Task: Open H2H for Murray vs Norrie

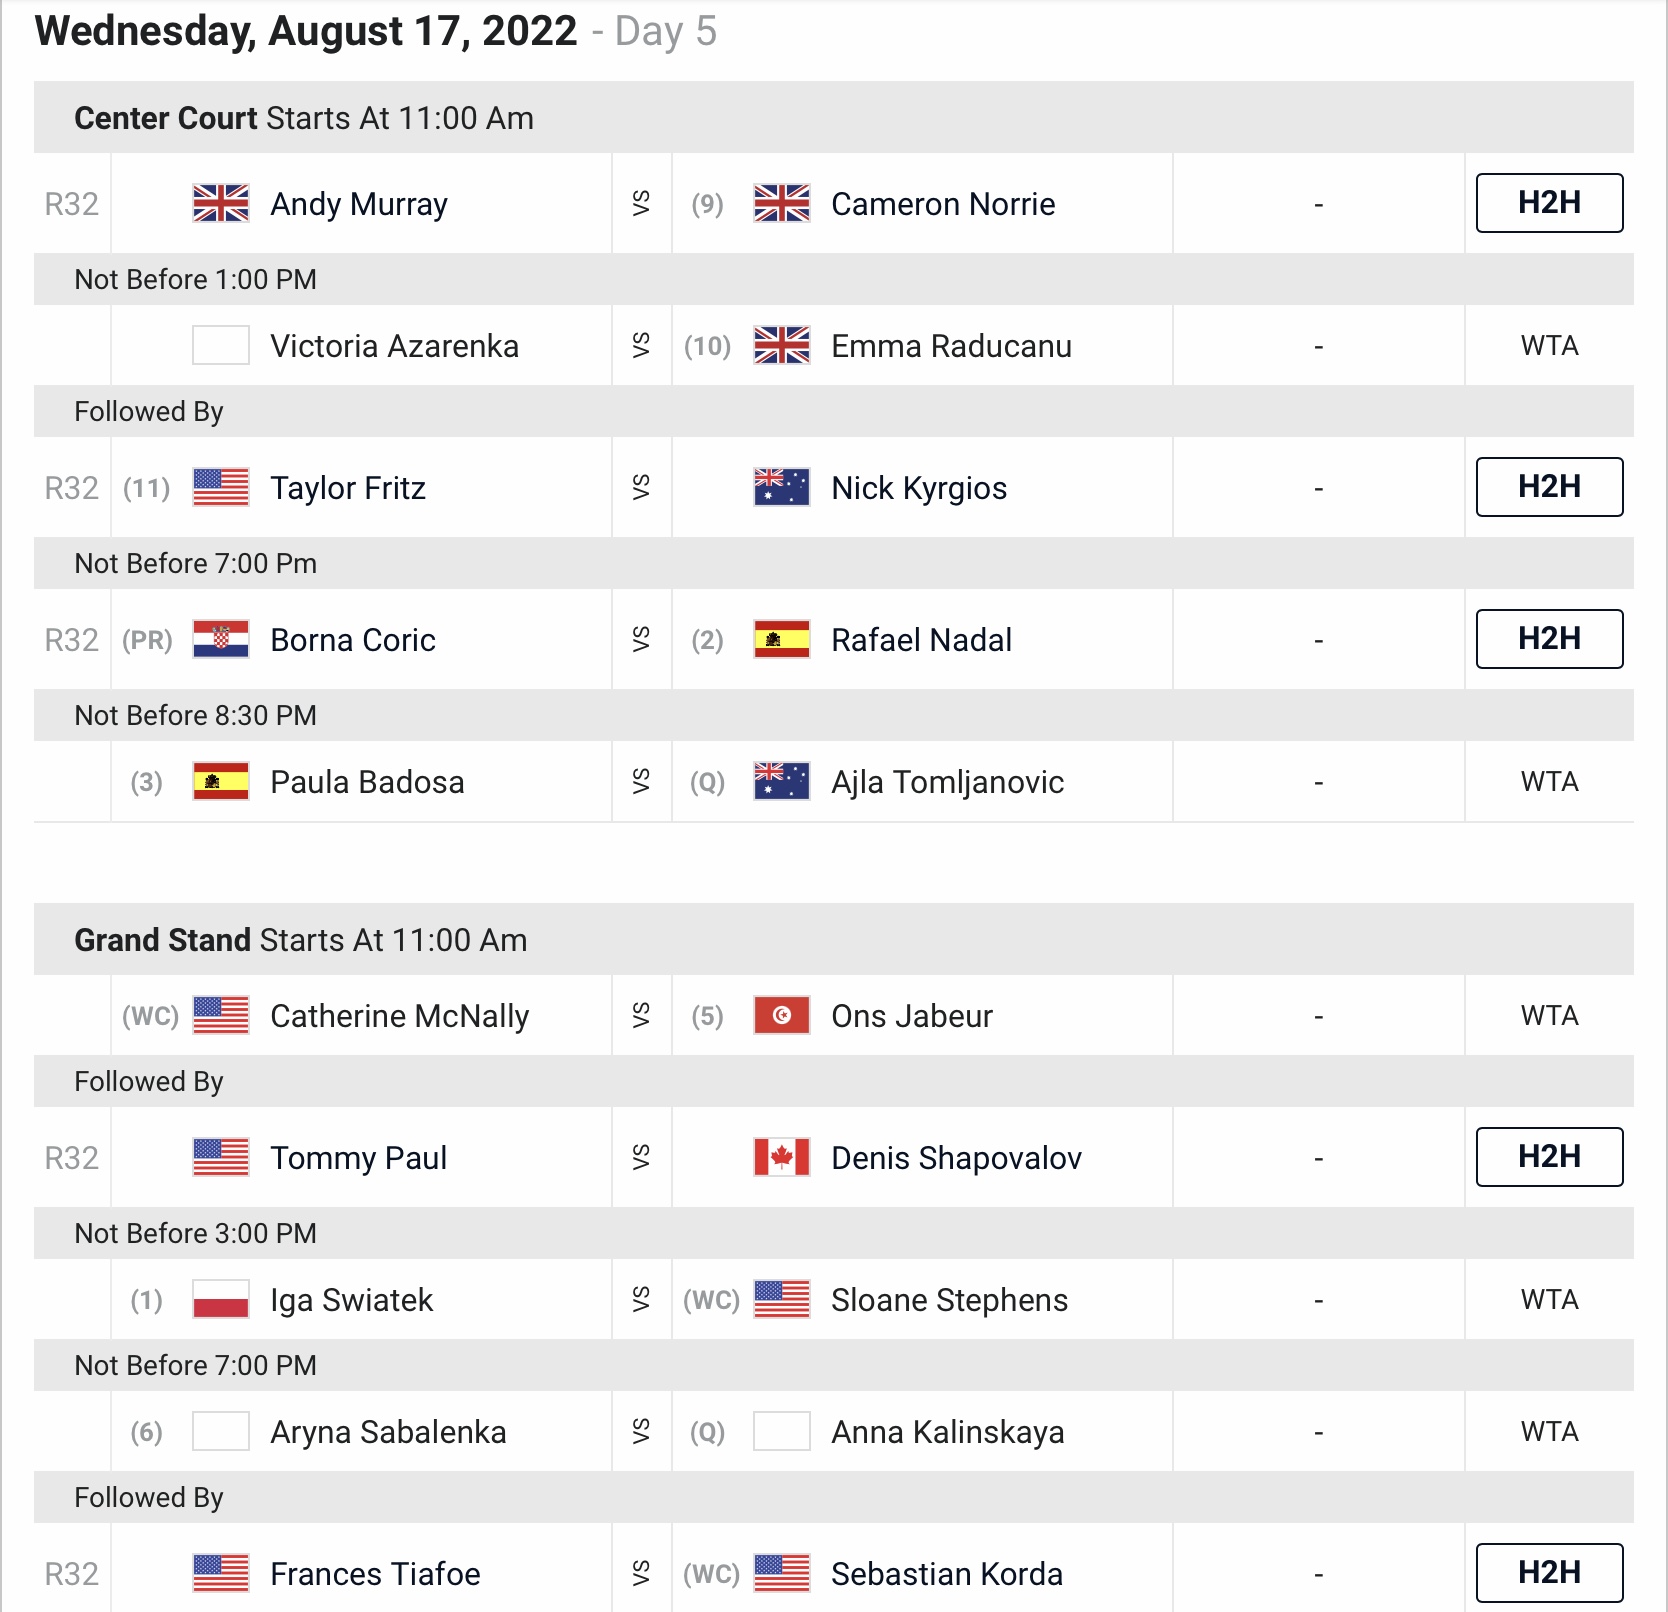Action: 1549,203
